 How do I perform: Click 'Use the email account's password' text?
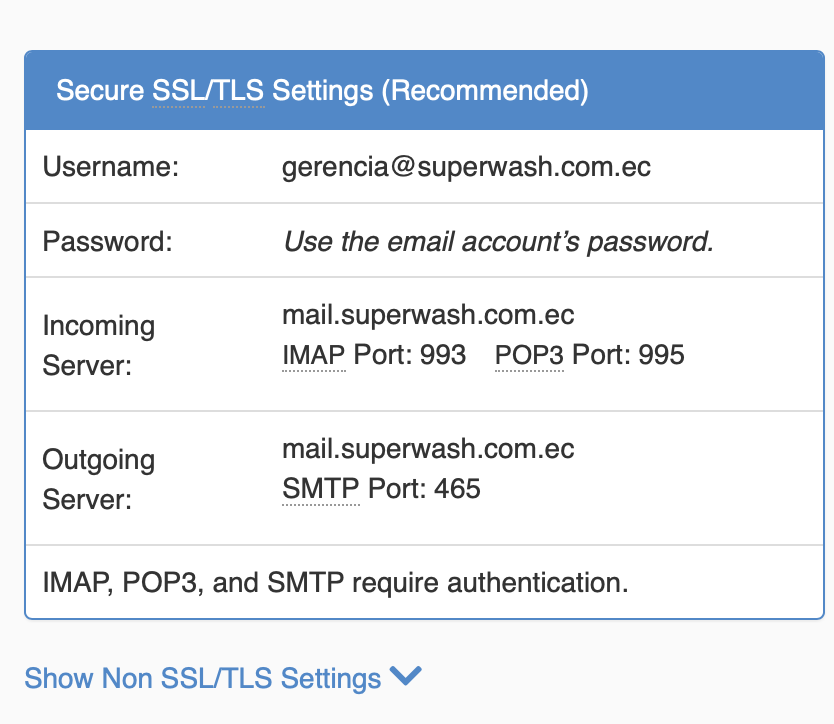click(498, 242)
